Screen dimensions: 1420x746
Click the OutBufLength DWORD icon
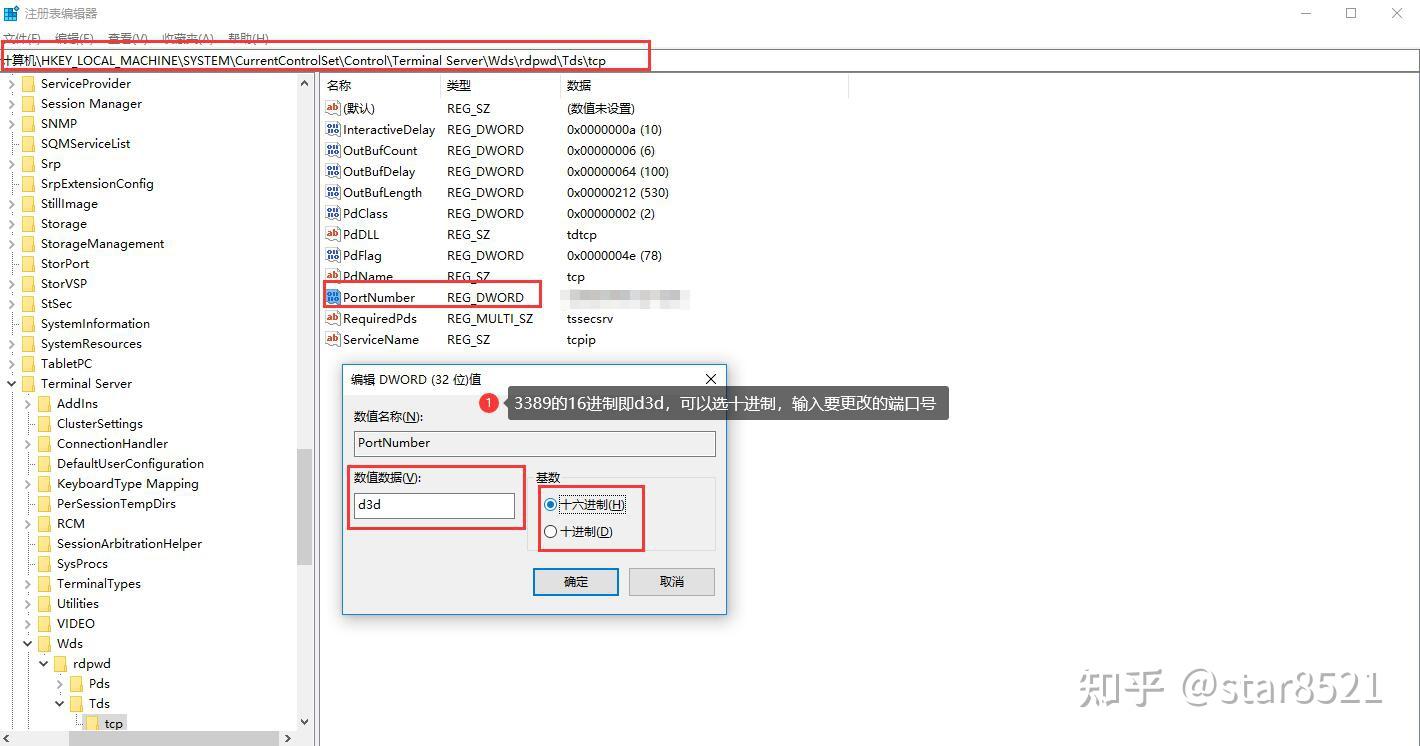coord(333,192)
